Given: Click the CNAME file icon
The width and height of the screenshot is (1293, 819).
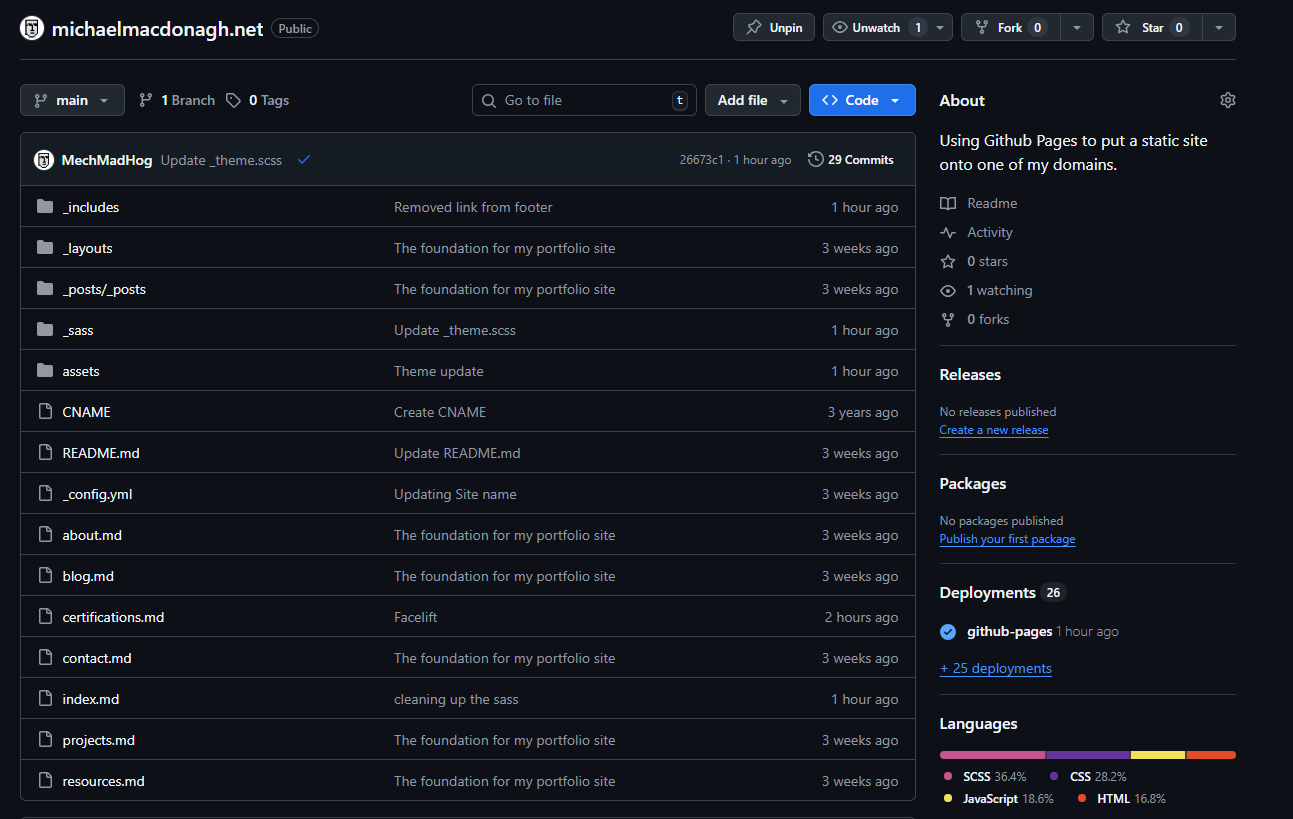Looking at the screenshot, I should coord(45,412).
